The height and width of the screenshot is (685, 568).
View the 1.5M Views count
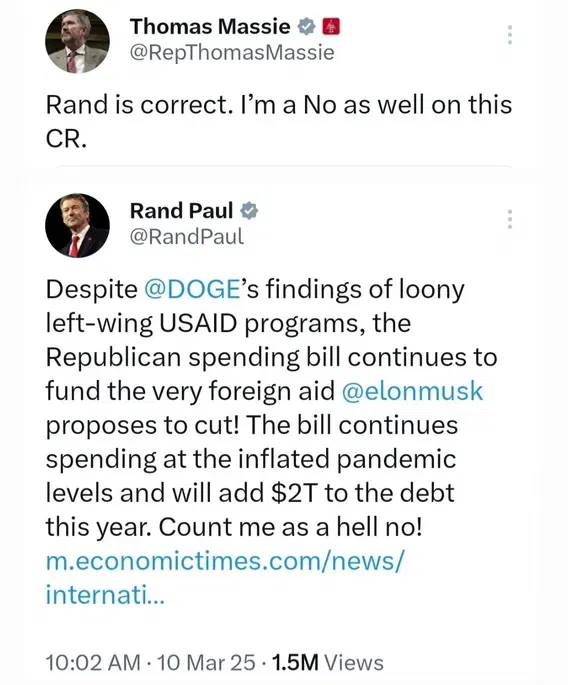tap(328, 662)
